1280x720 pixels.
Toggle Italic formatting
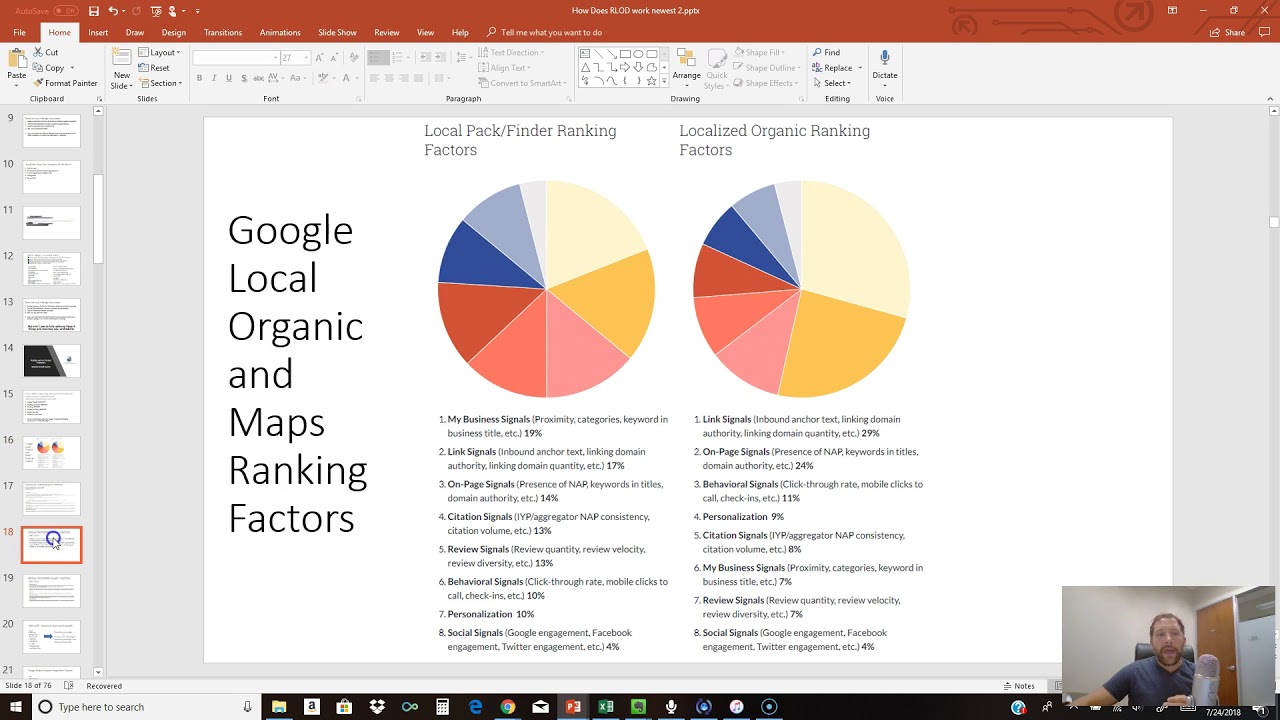(x=214, y=78)
